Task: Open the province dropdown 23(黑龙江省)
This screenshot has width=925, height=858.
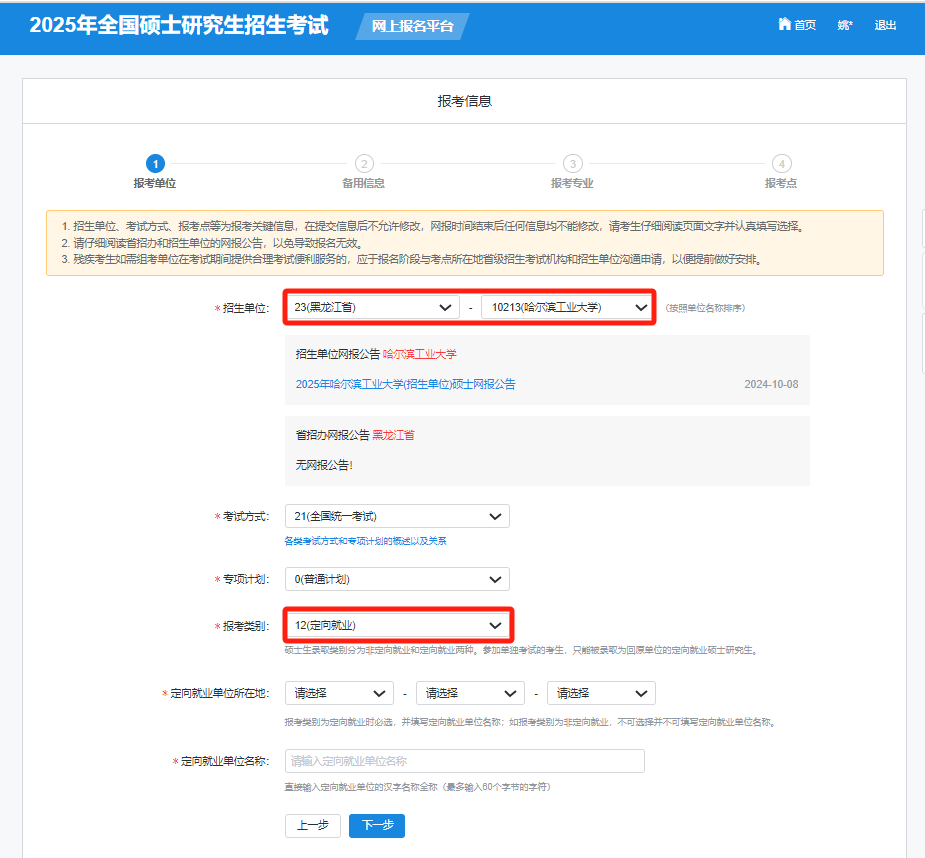Action: click(372, 307)
